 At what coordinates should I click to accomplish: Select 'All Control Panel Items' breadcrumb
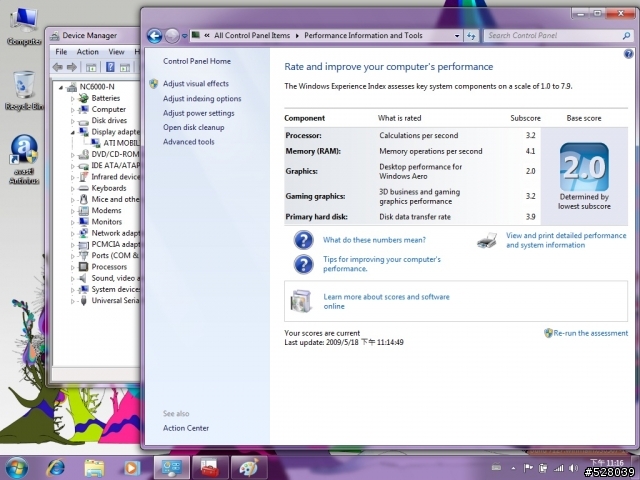pos(252,36)
